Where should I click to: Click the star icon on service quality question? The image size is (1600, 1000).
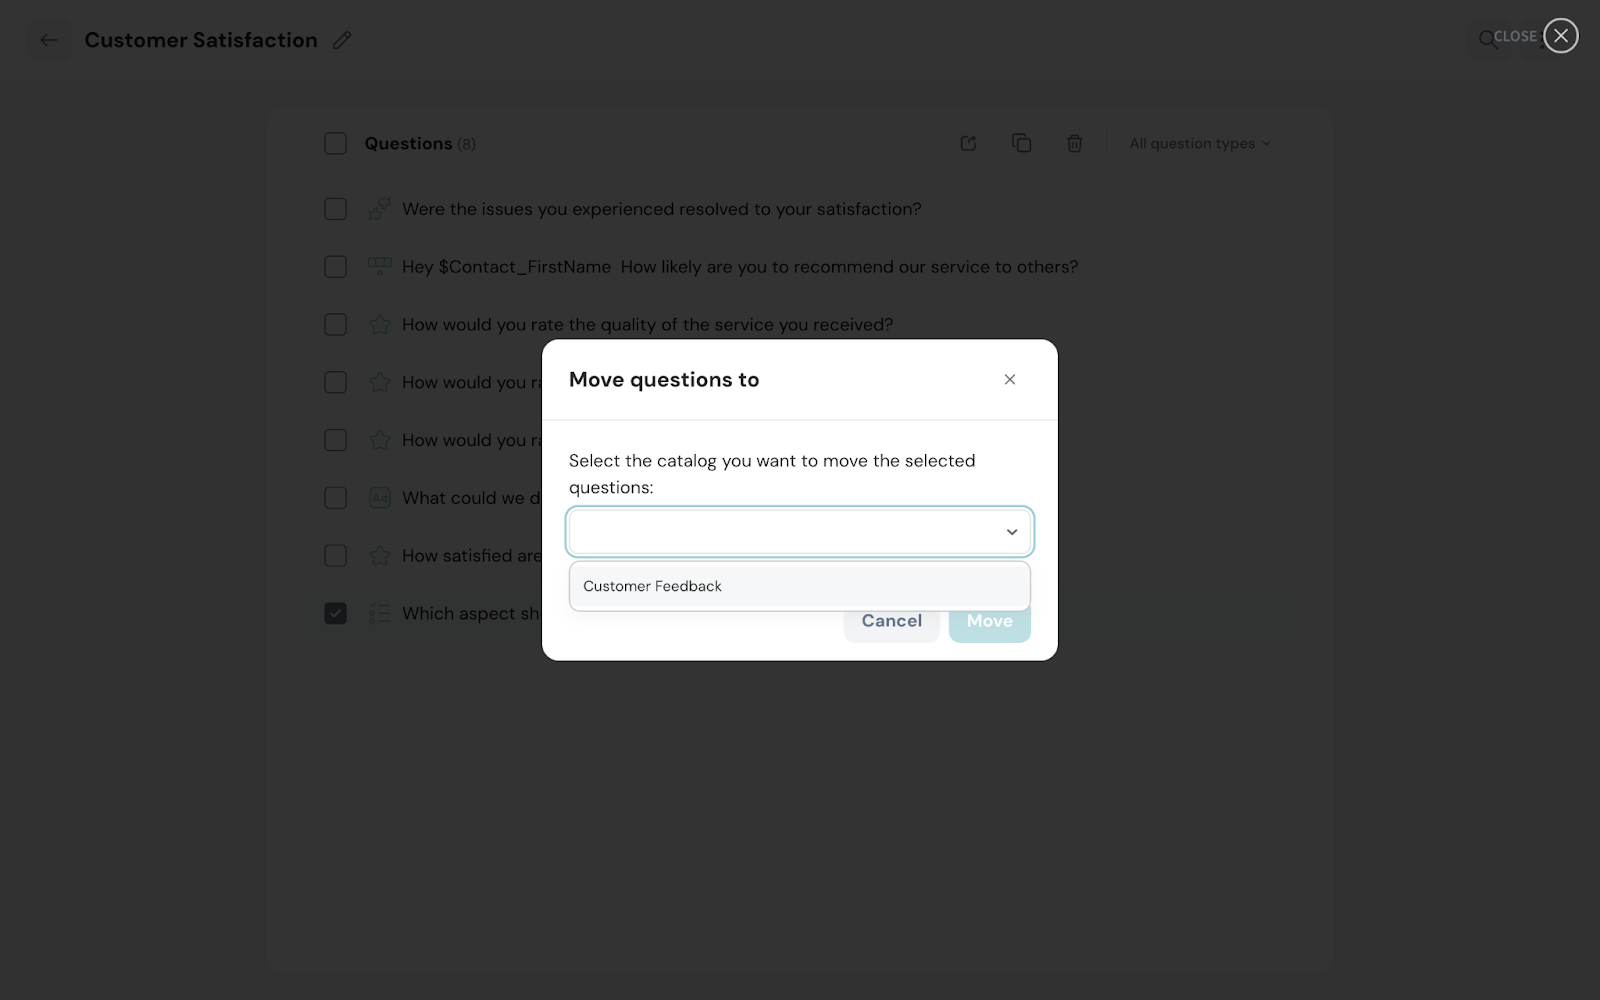pos(380,325)
